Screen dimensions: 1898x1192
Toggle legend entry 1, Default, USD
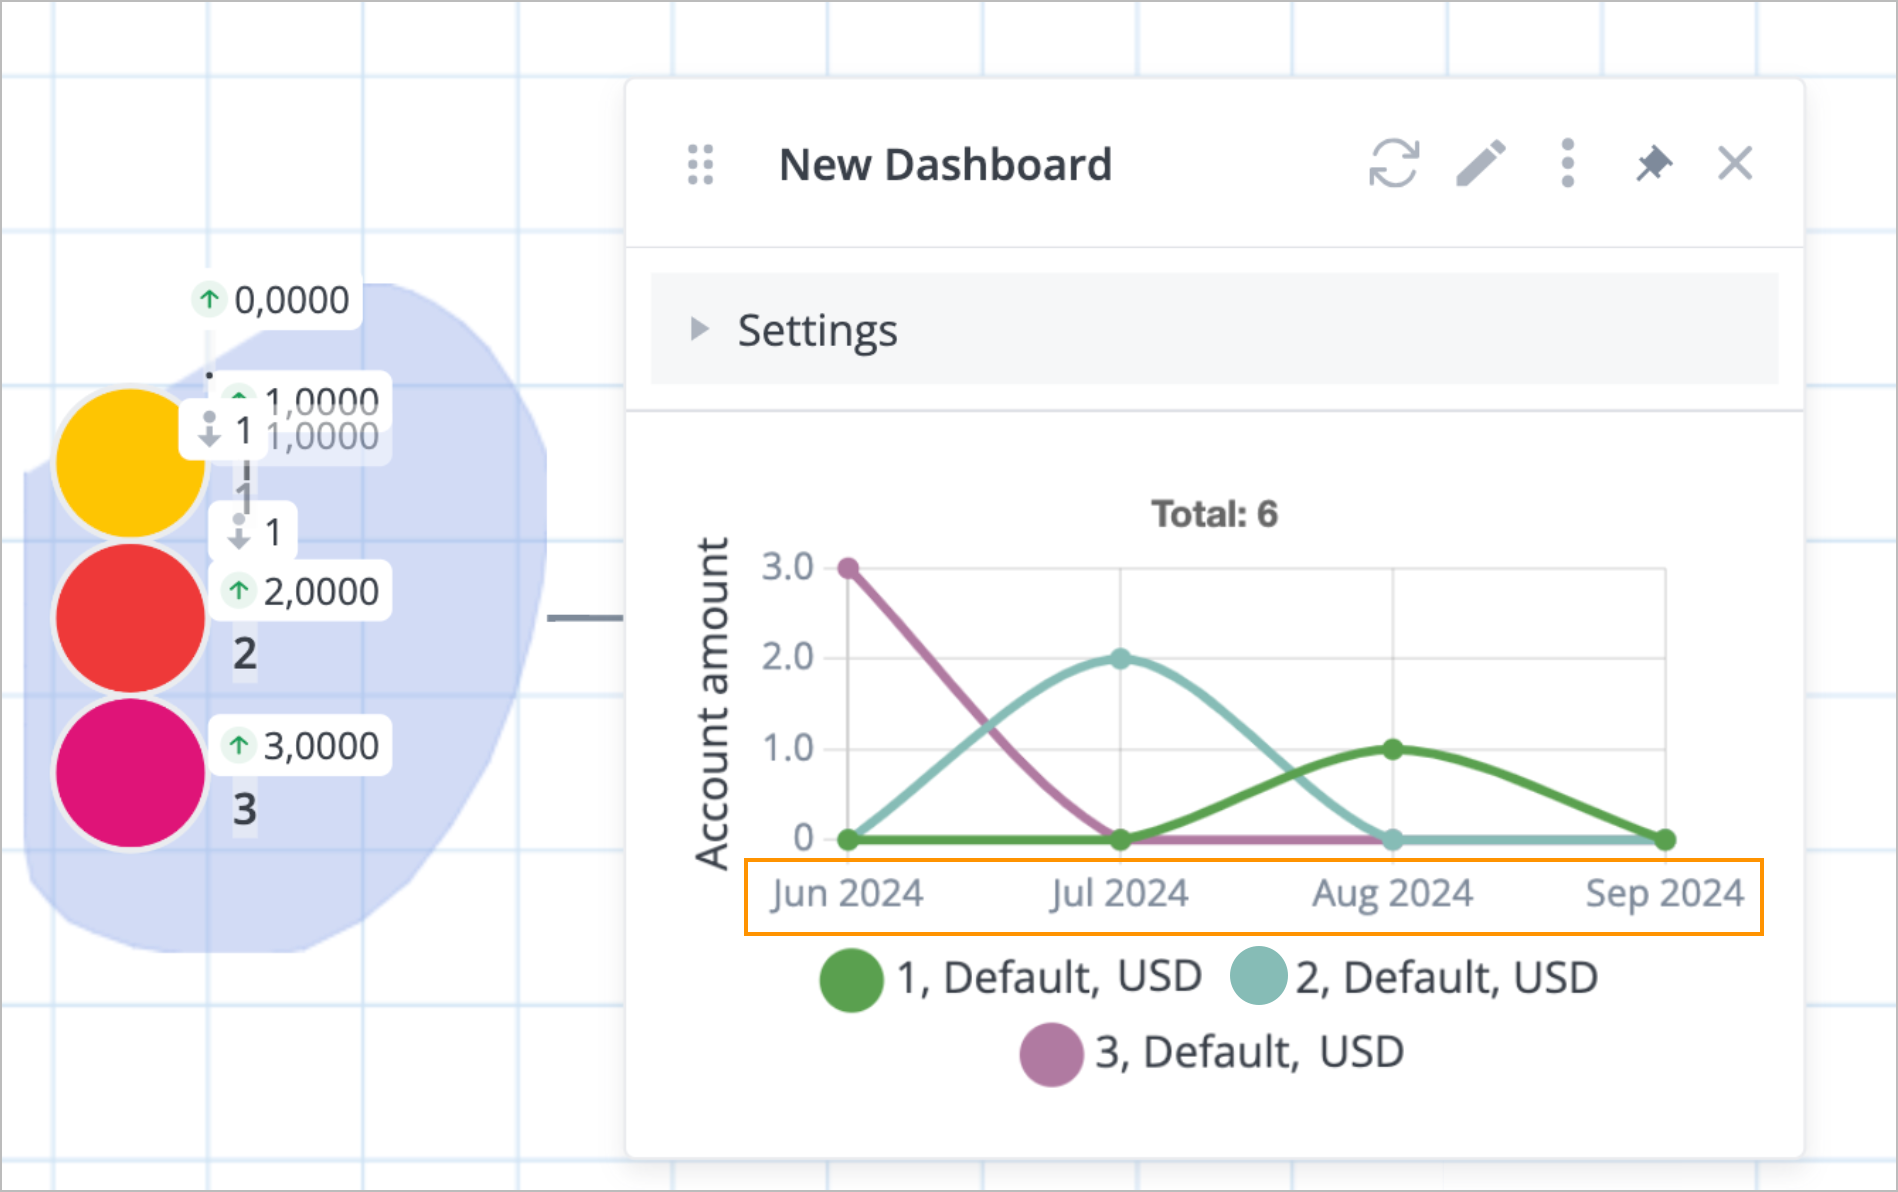click(x=1010, y=978)
